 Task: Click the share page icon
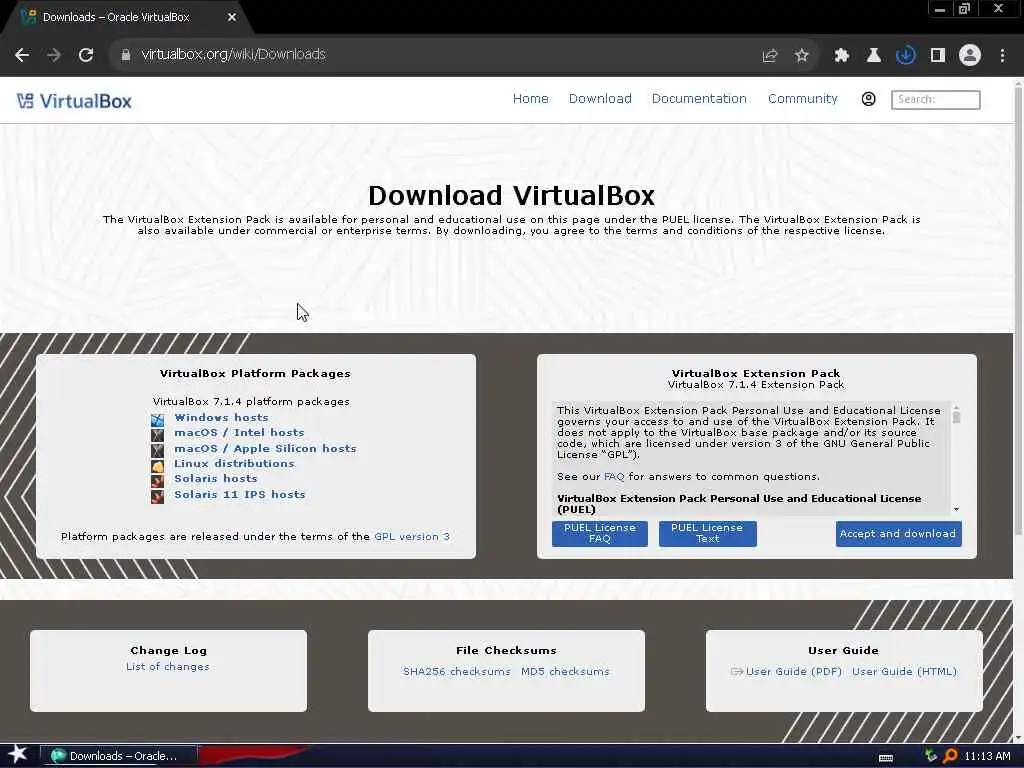coord(770,56)
